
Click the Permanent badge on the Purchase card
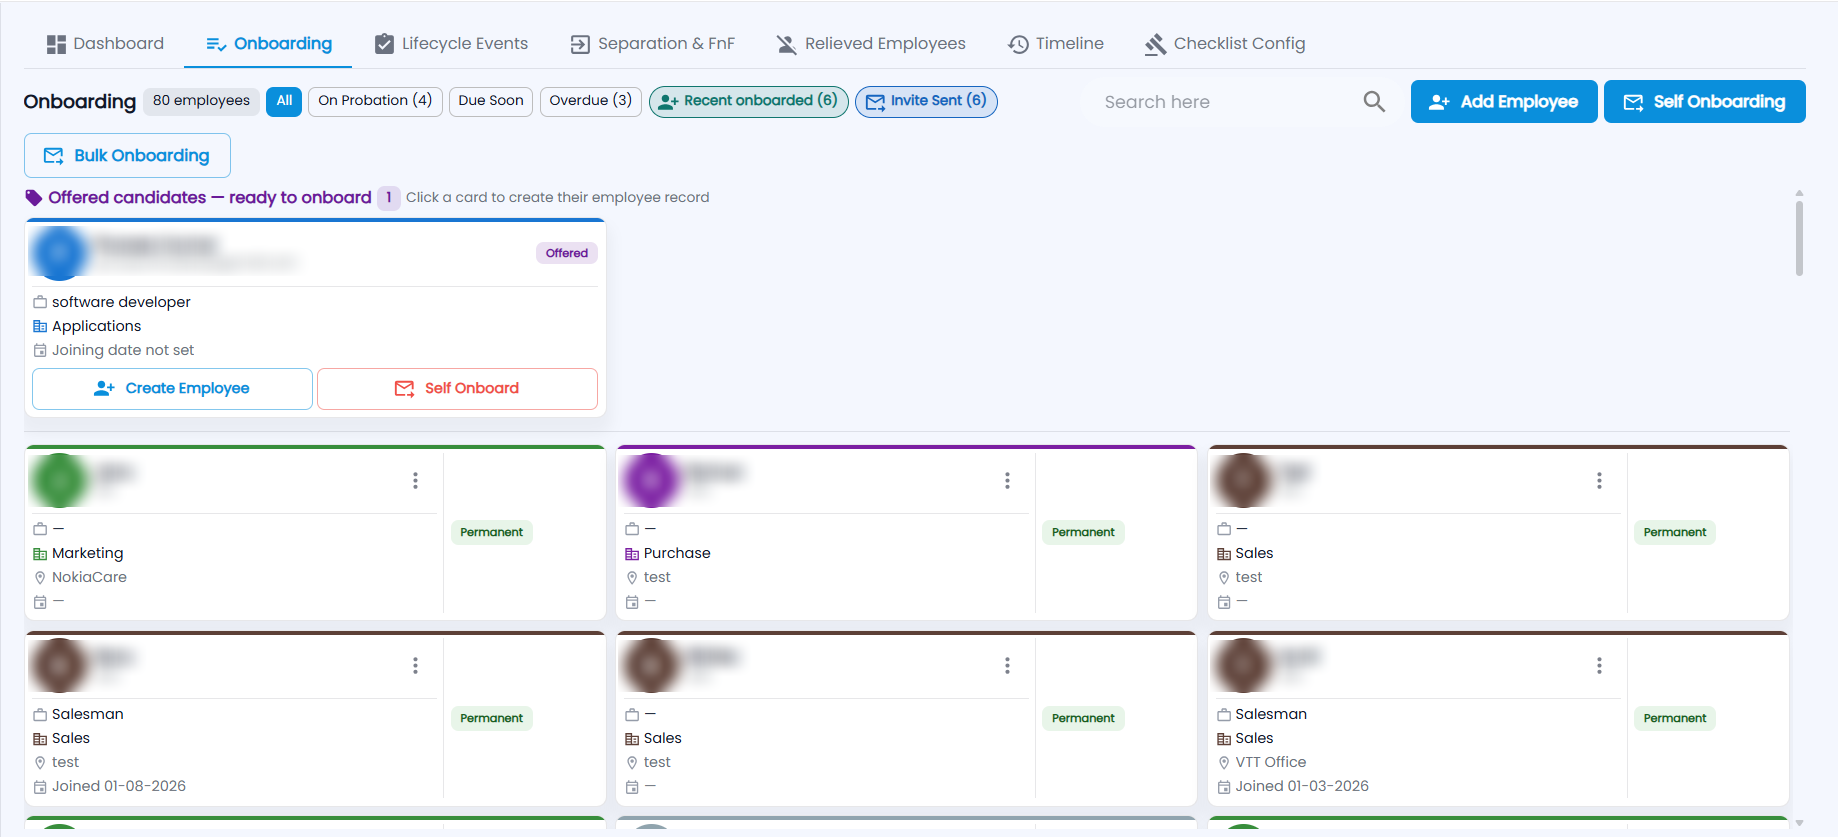pyautogui.click(x=1083, y=533)
